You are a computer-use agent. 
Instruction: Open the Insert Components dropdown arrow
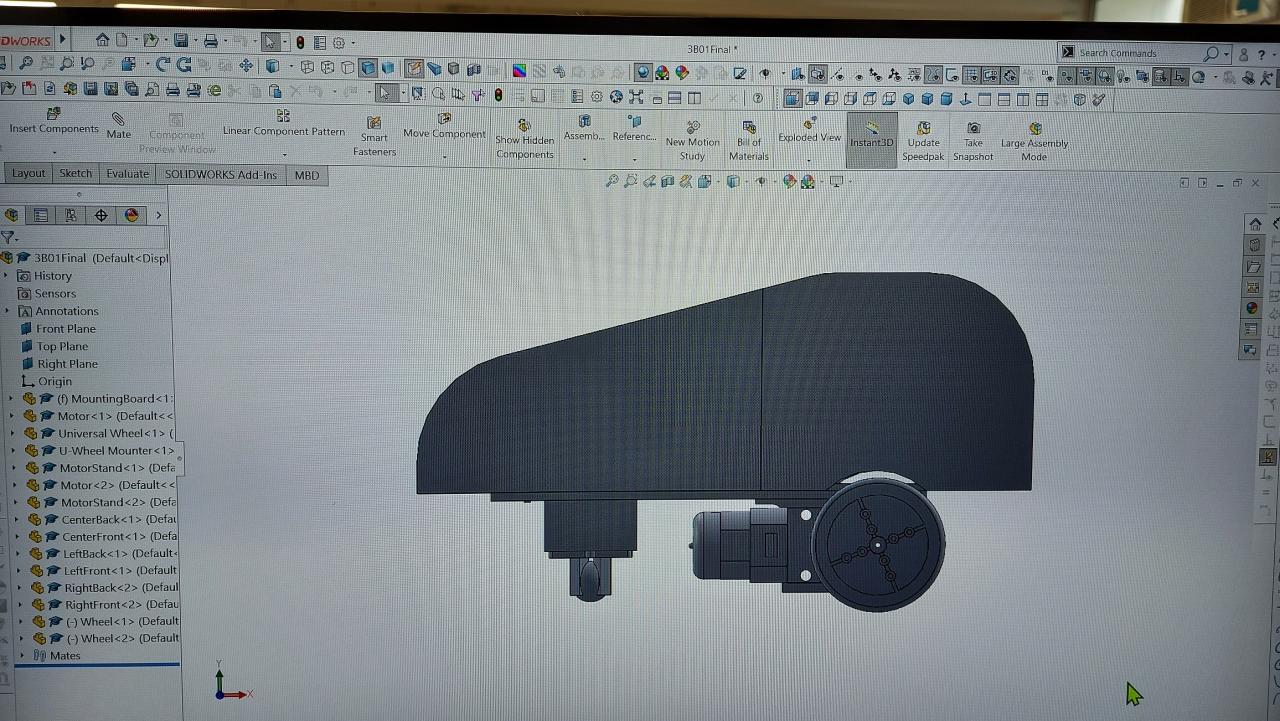click(x=54, y=150)
